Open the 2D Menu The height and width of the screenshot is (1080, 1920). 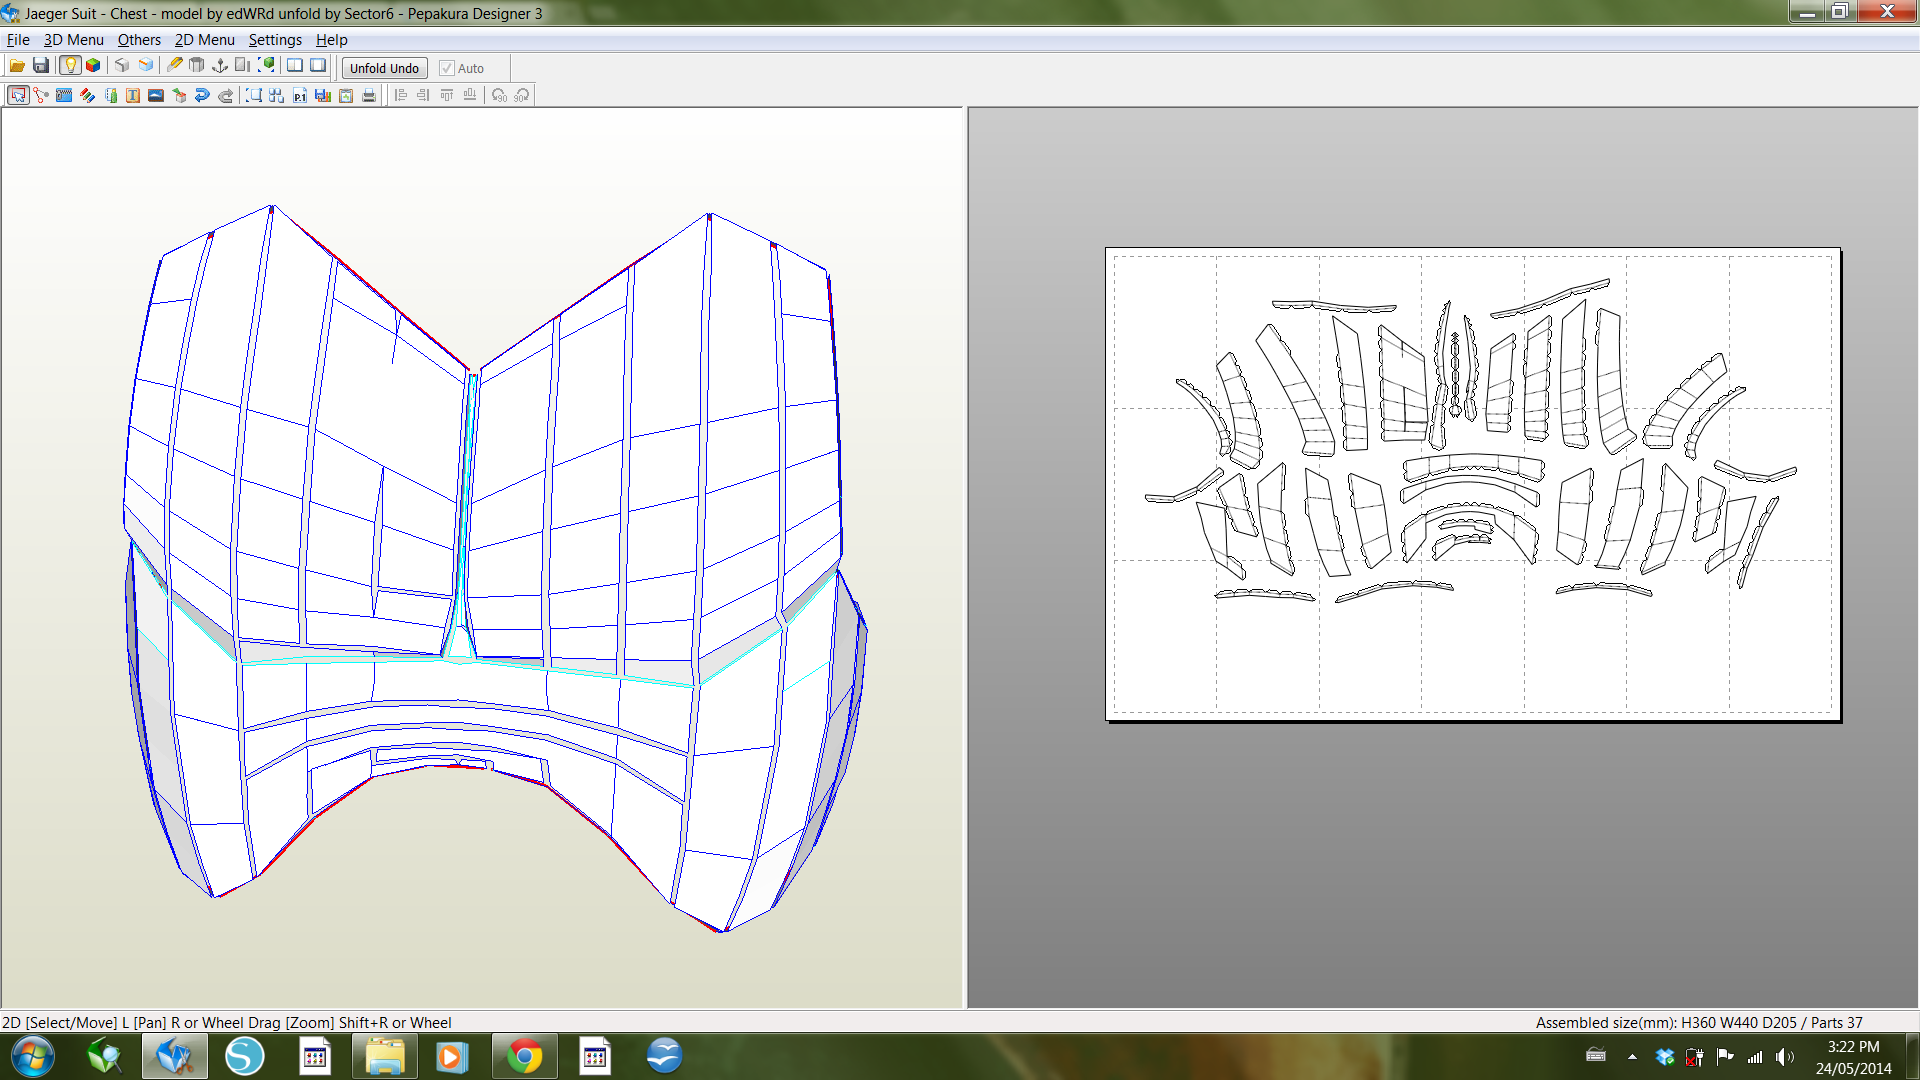204,40
